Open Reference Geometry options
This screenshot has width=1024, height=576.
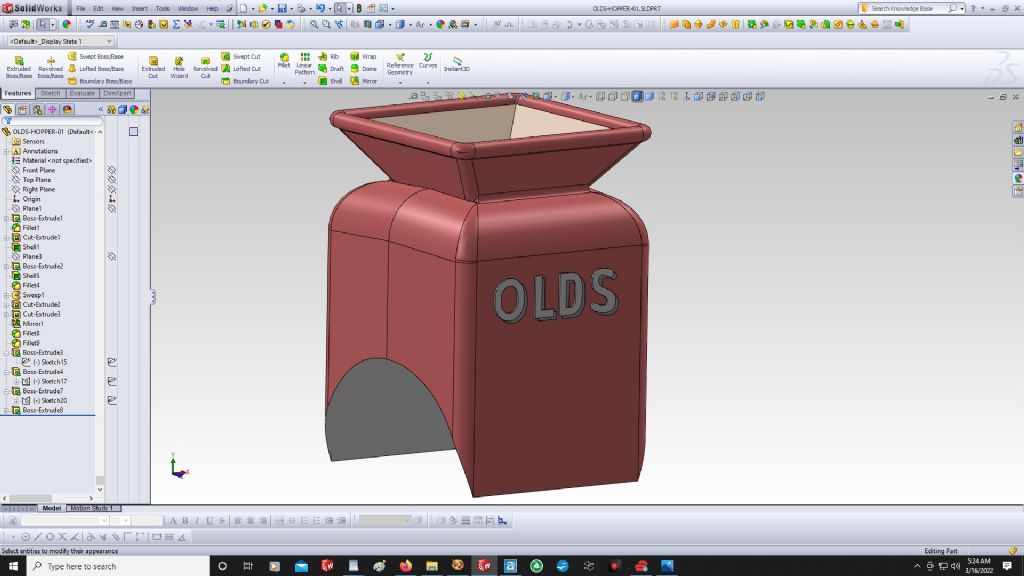tap(400, 64)
